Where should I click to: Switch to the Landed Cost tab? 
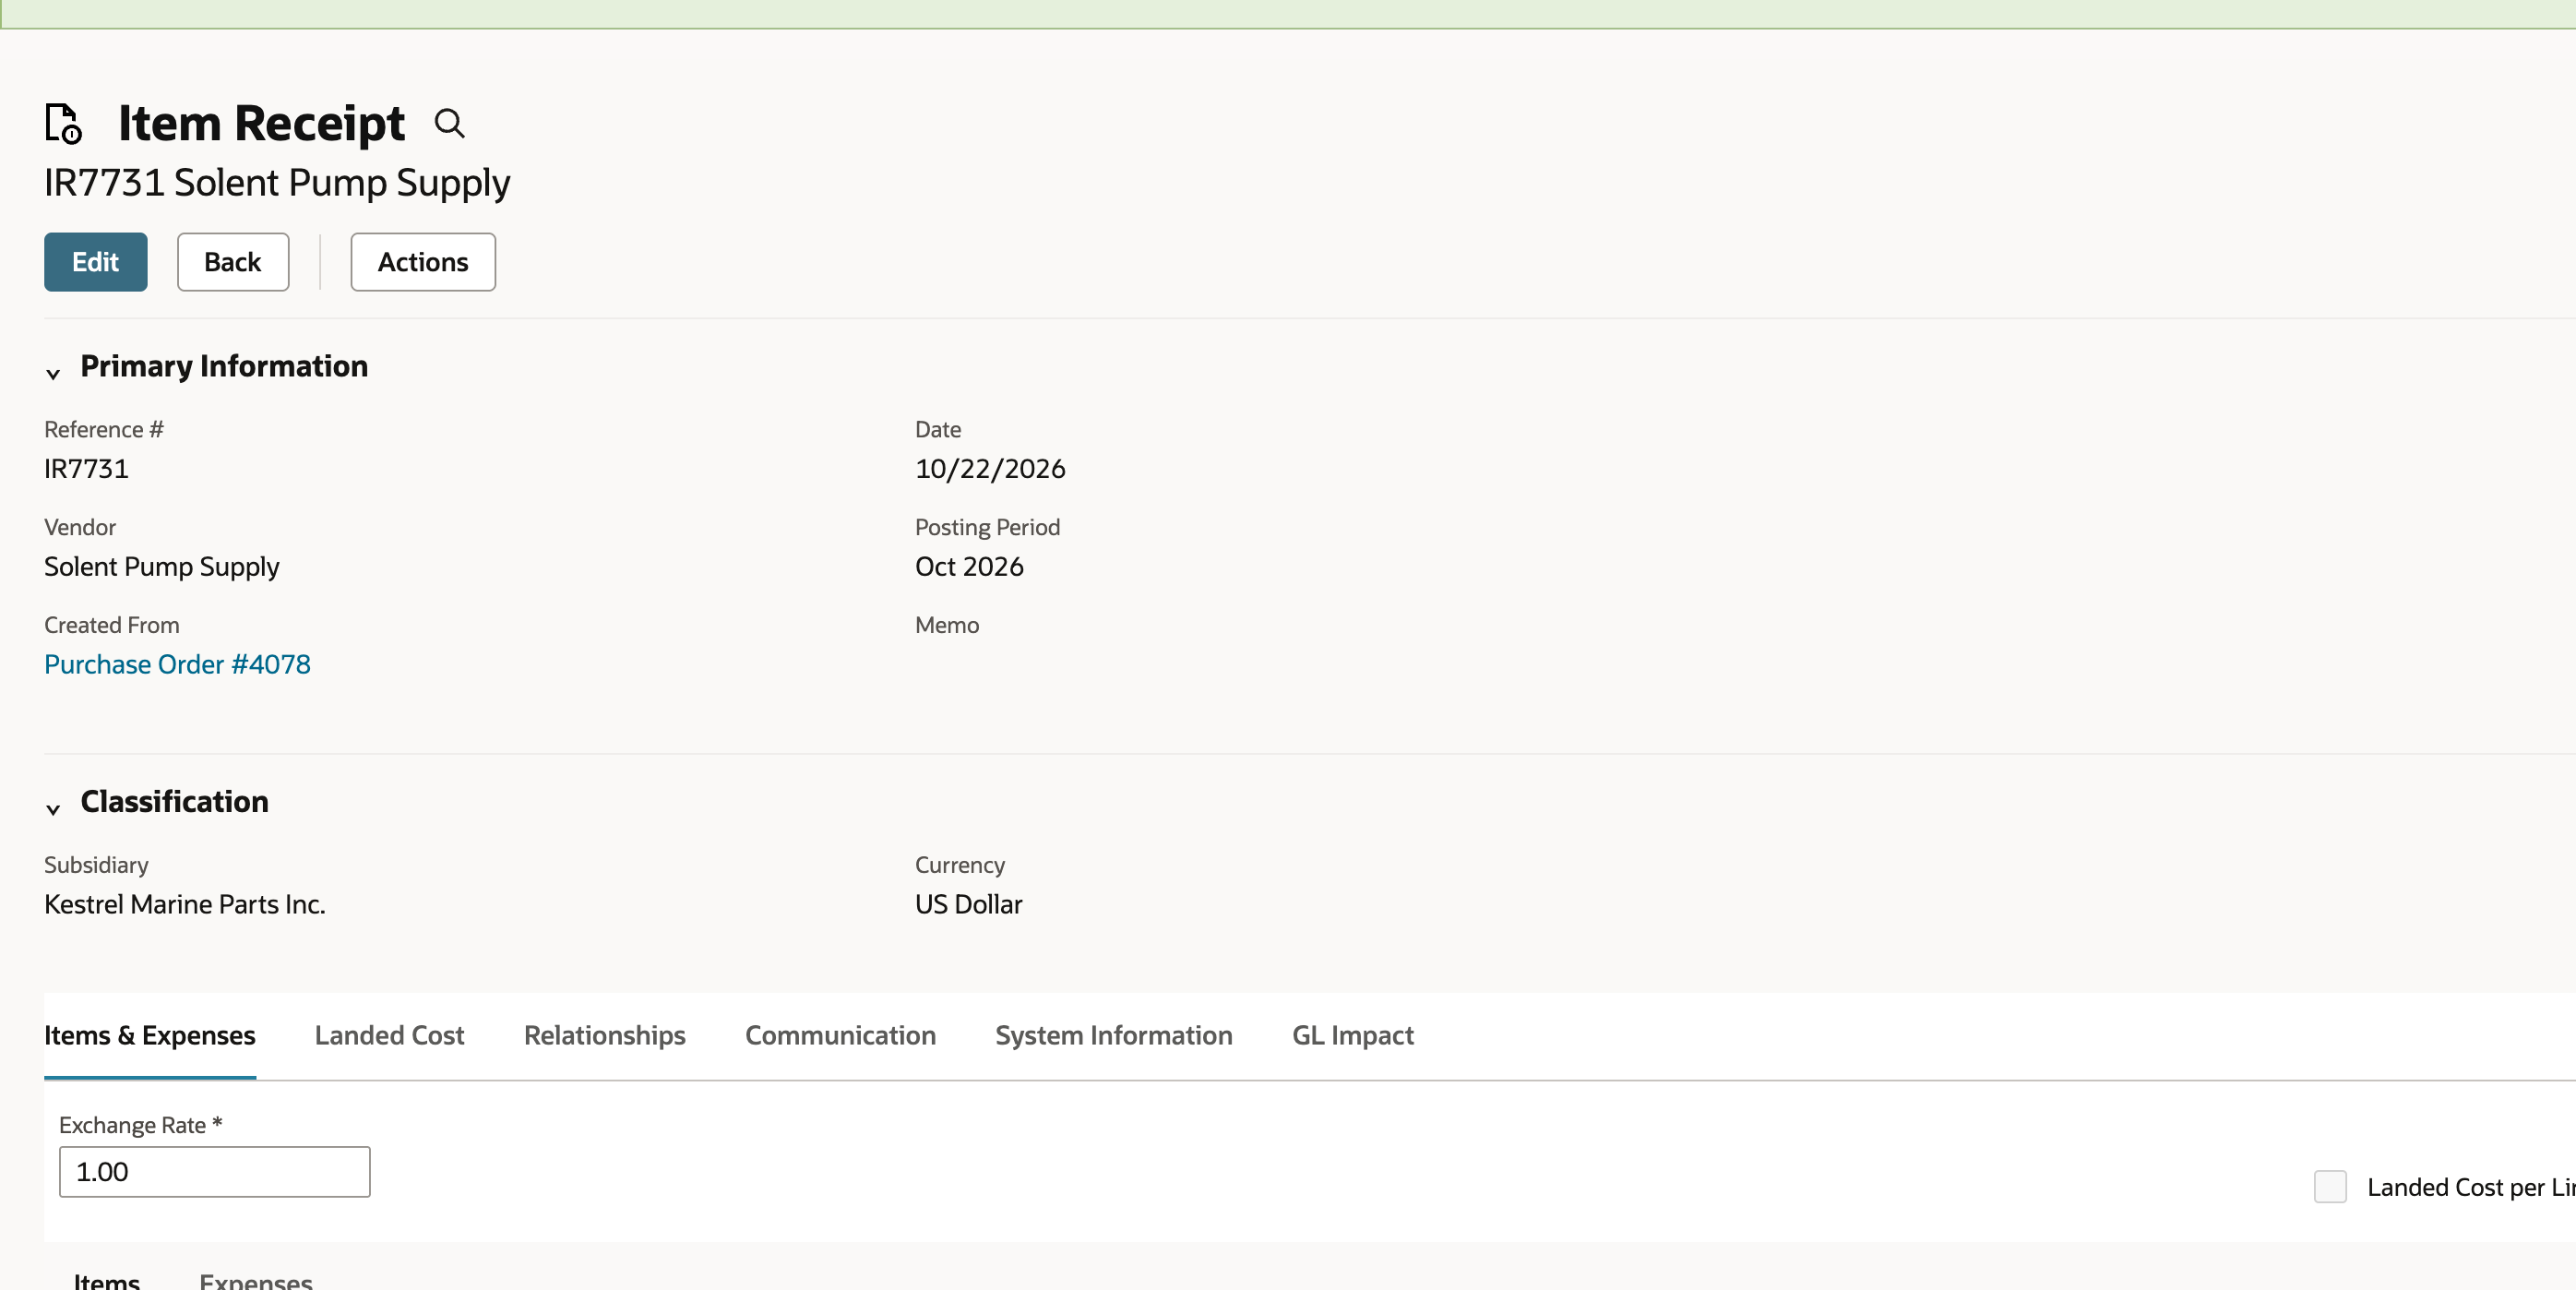389,1035
